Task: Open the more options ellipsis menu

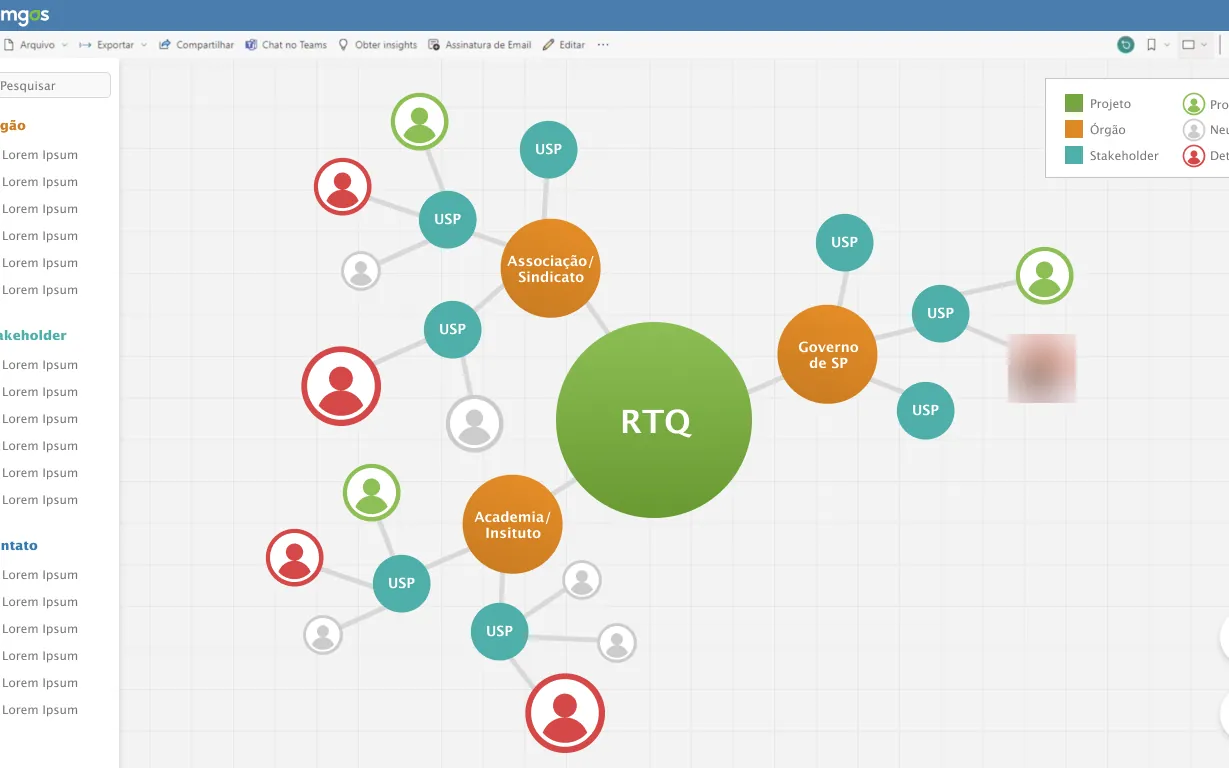Action: pyautogui.click(x=603, y=45)
